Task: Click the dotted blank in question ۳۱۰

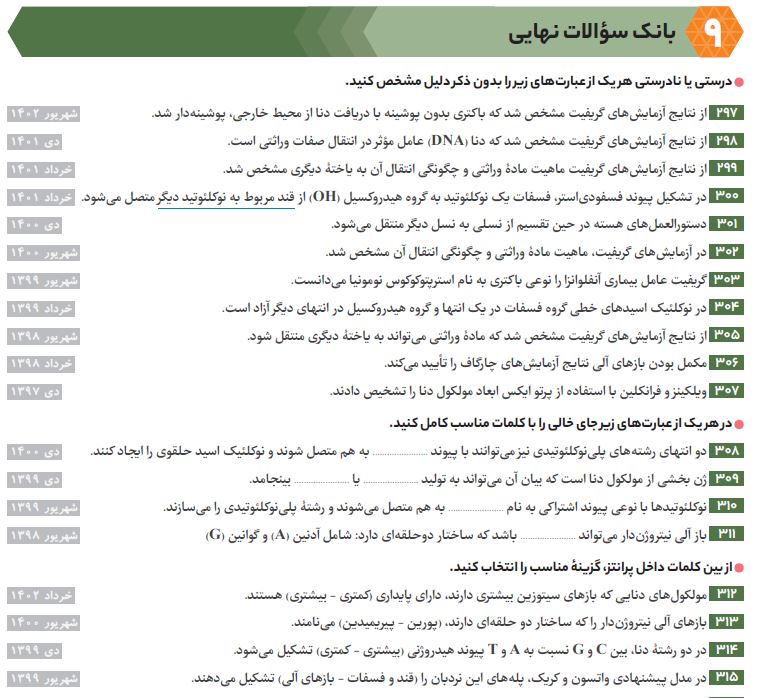Action: (476, 509)
